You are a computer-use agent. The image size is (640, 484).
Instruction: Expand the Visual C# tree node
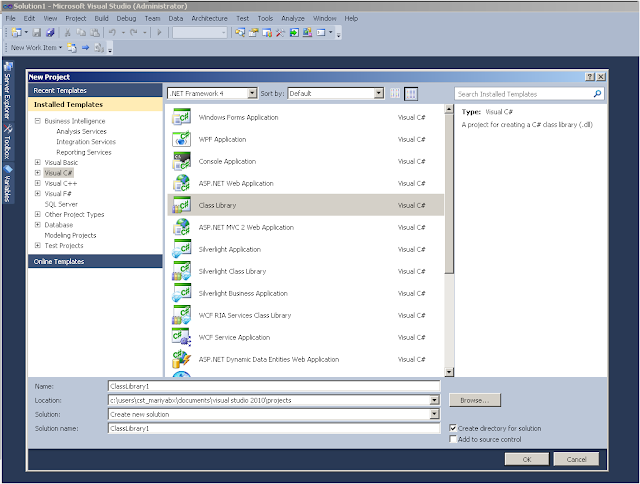coord(38,173)
